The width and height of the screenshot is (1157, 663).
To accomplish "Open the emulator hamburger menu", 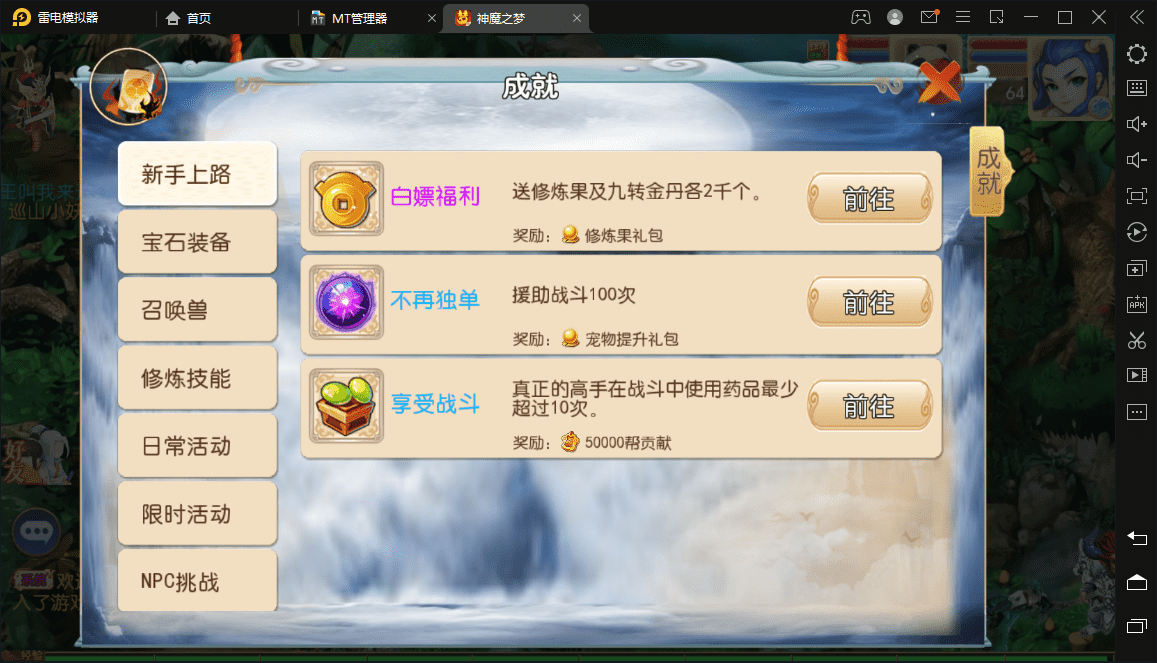I will [962, 17].
